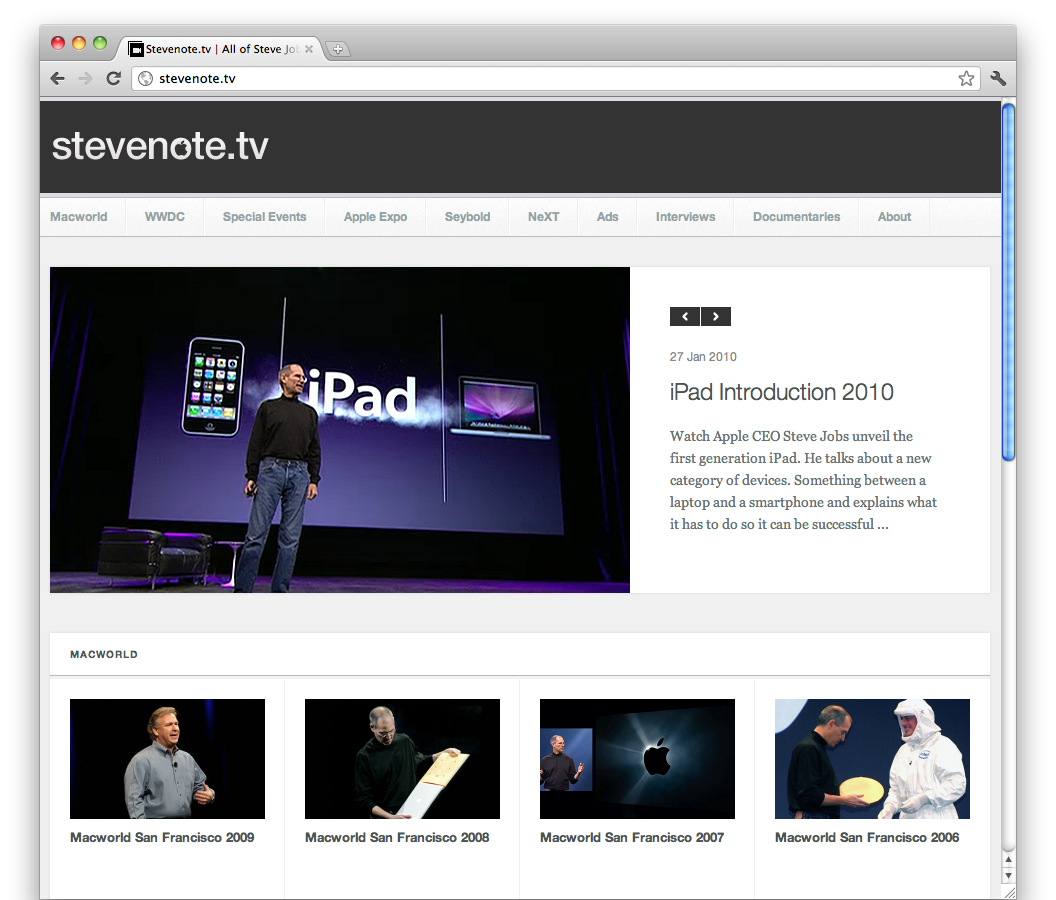Close the Stevenote.tv browser tab
1056x900 pixels.
309,49
